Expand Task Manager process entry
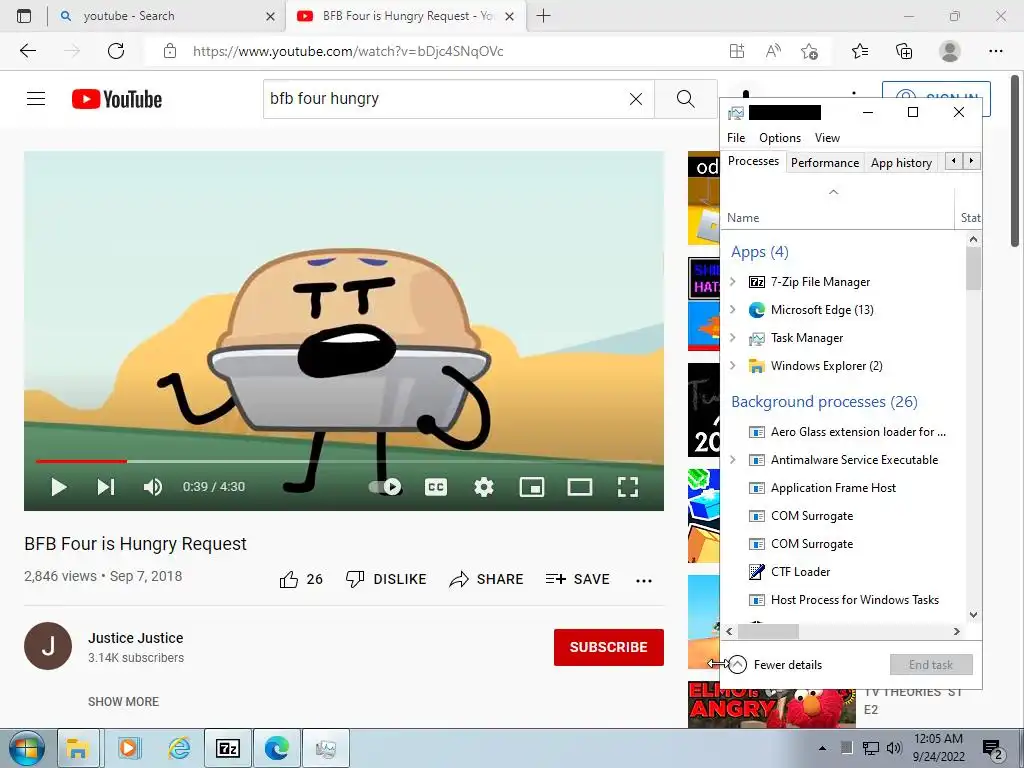 coord(733,338)
